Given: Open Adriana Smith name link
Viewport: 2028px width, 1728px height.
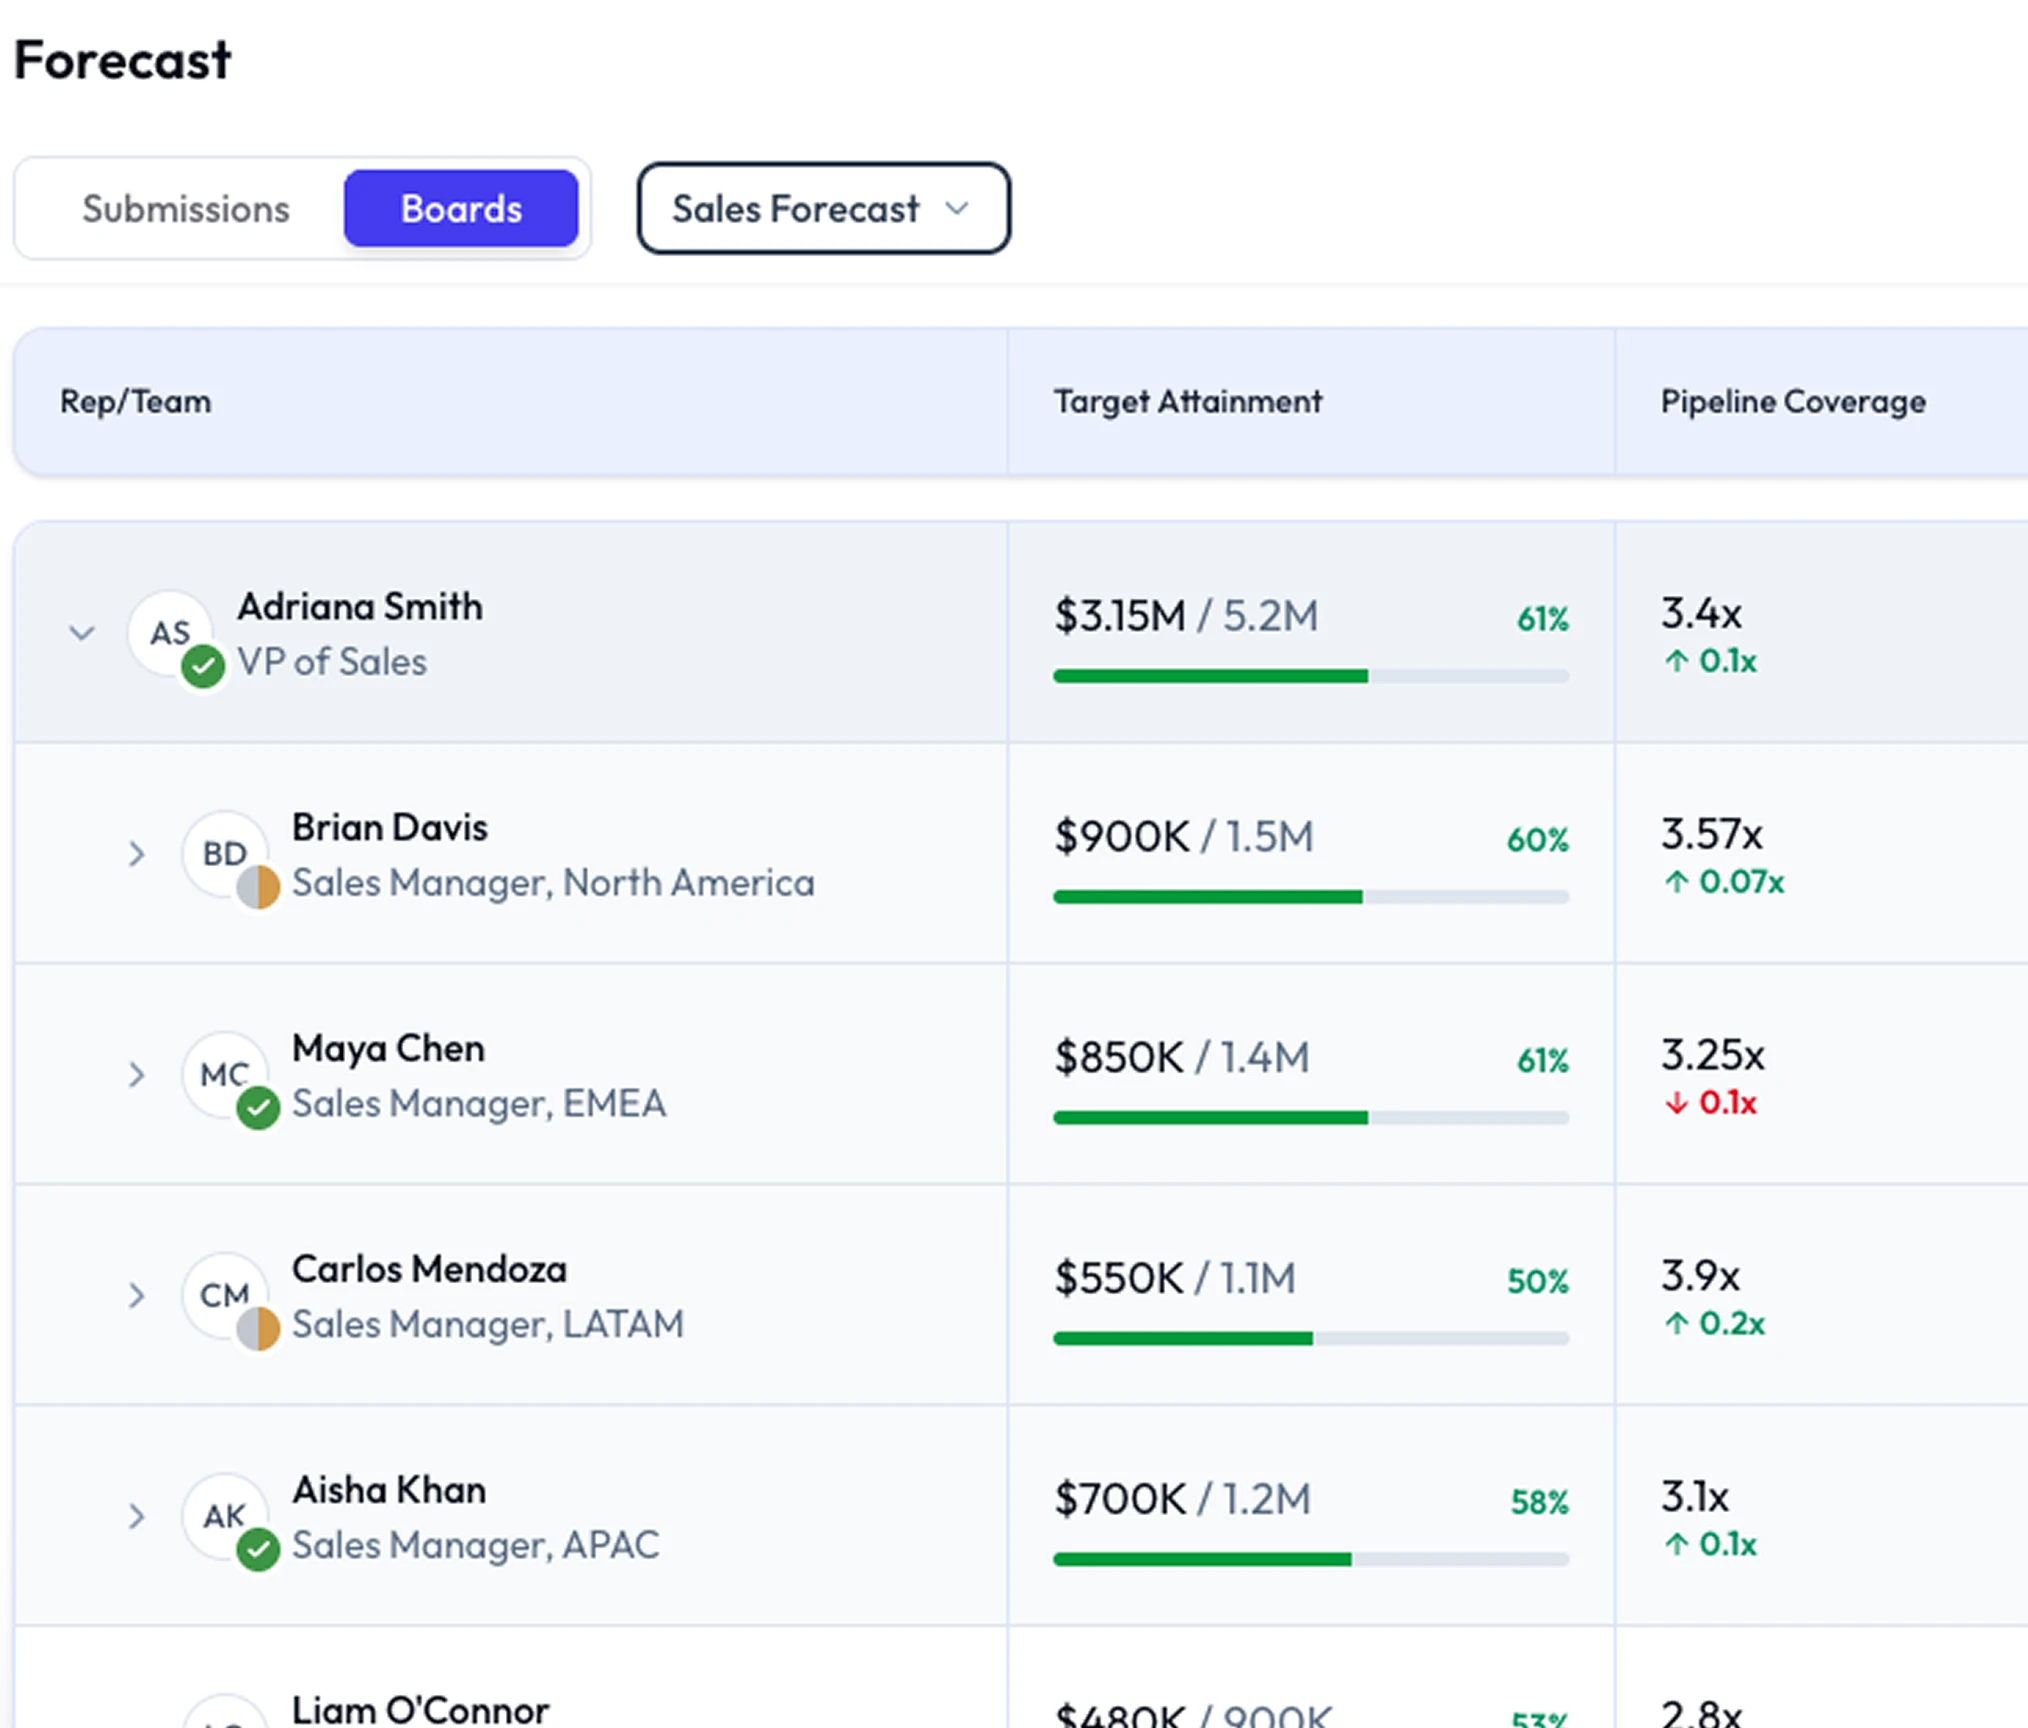Looking at the screenshot, I should click(360, 607).
